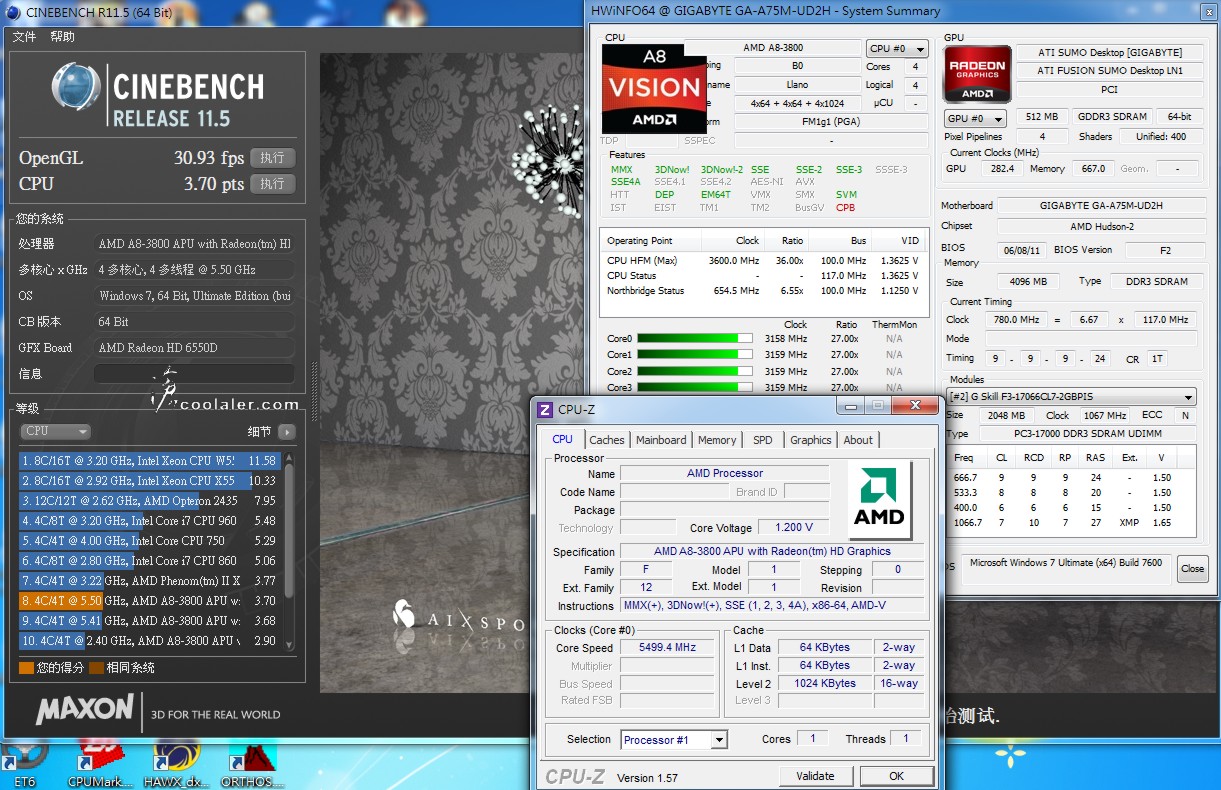This screenshot has width=1221, height=790.
Task: Click Northbridge Status row in HWiNFO
Action: pos(765,291)
